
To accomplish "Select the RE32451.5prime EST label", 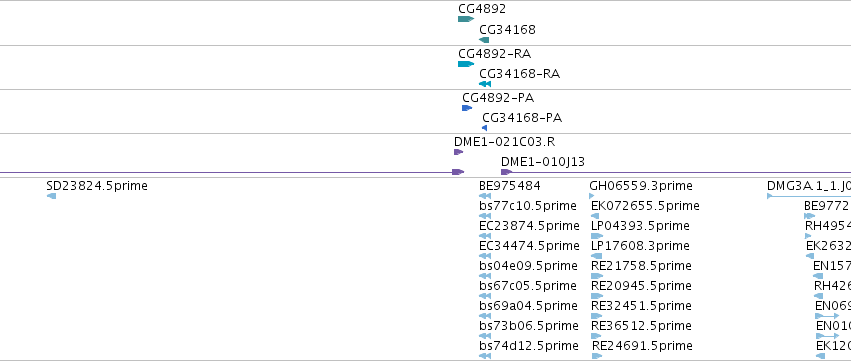I will tap(642, 306).
